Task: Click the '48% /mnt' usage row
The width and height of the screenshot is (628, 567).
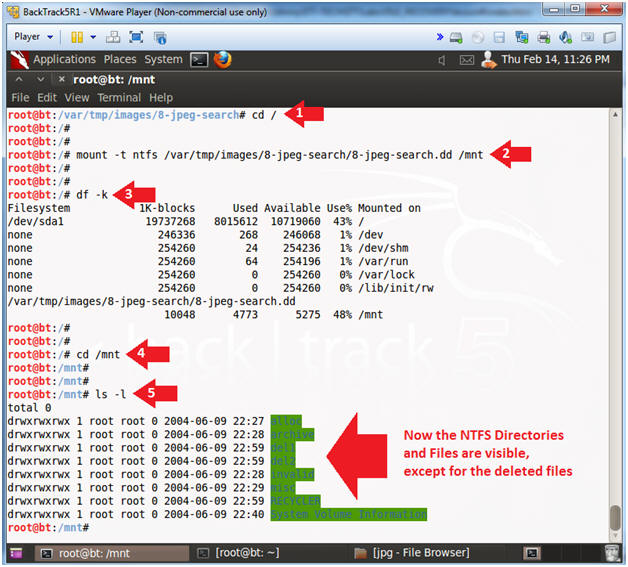Action: tap(274, 315)
